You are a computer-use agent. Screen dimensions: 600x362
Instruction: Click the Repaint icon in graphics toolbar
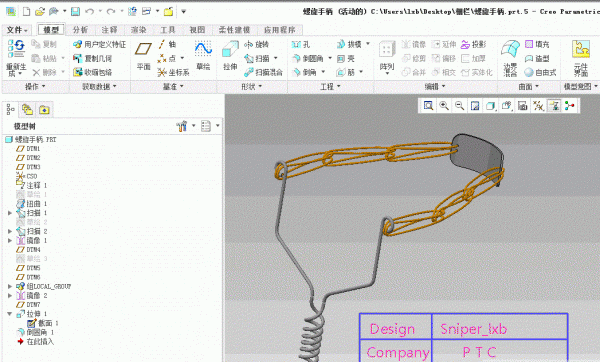point(475,106)
